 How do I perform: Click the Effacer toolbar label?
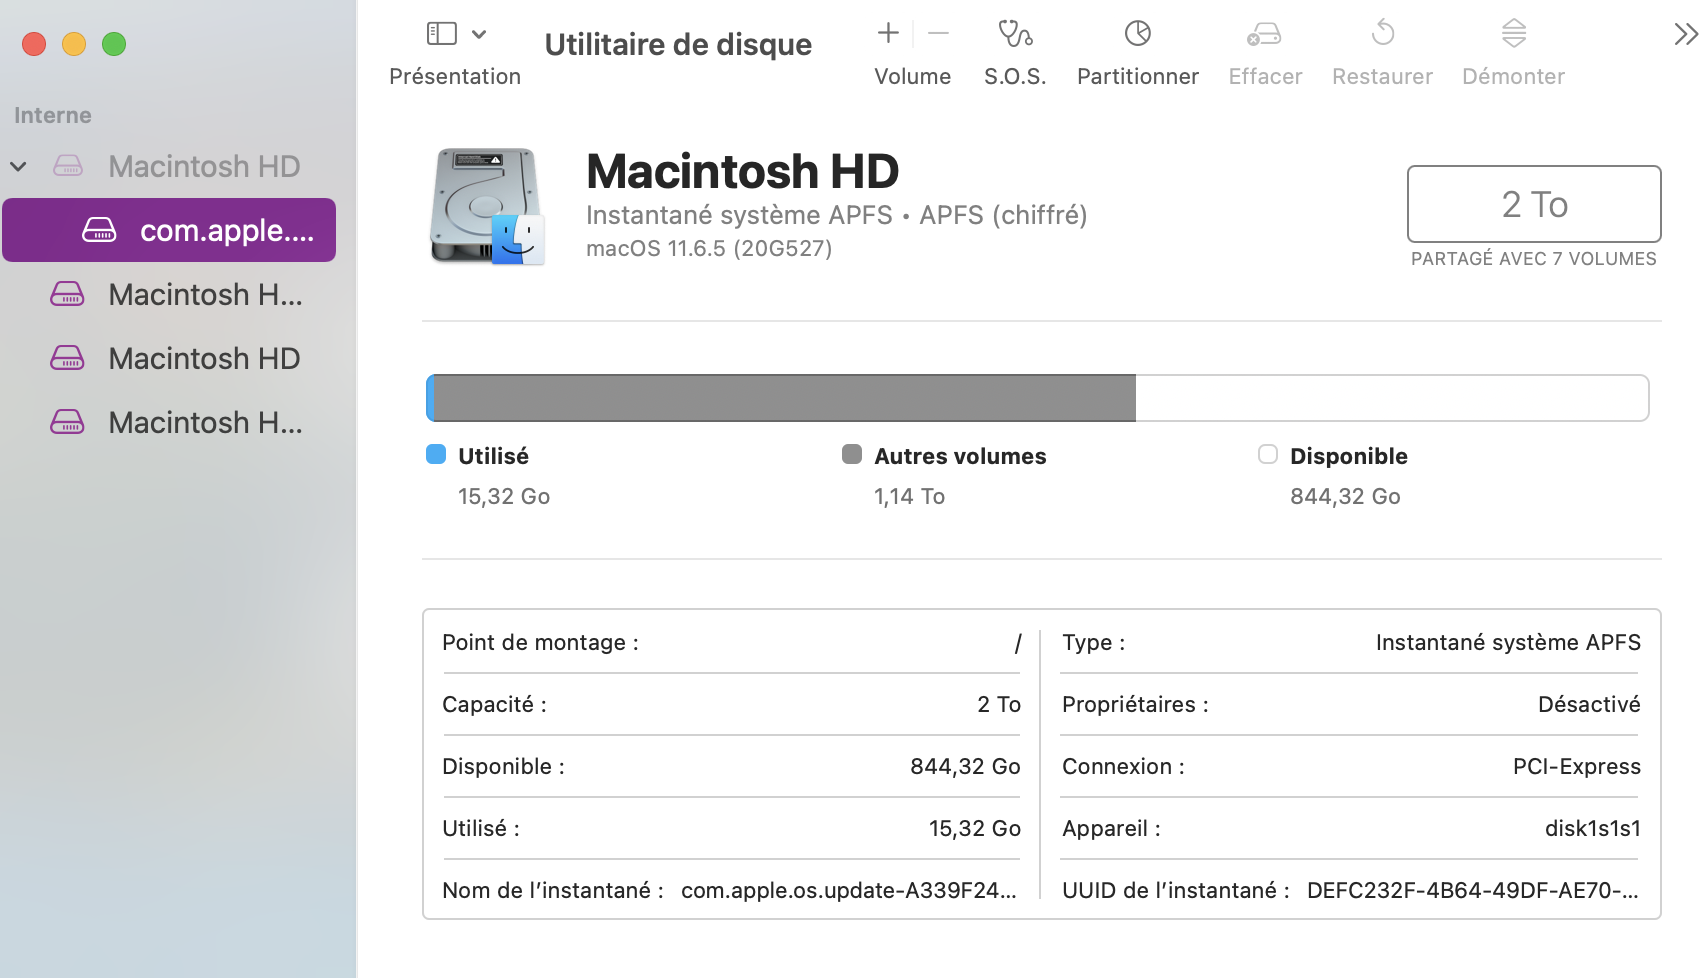tap(1265, 77)
